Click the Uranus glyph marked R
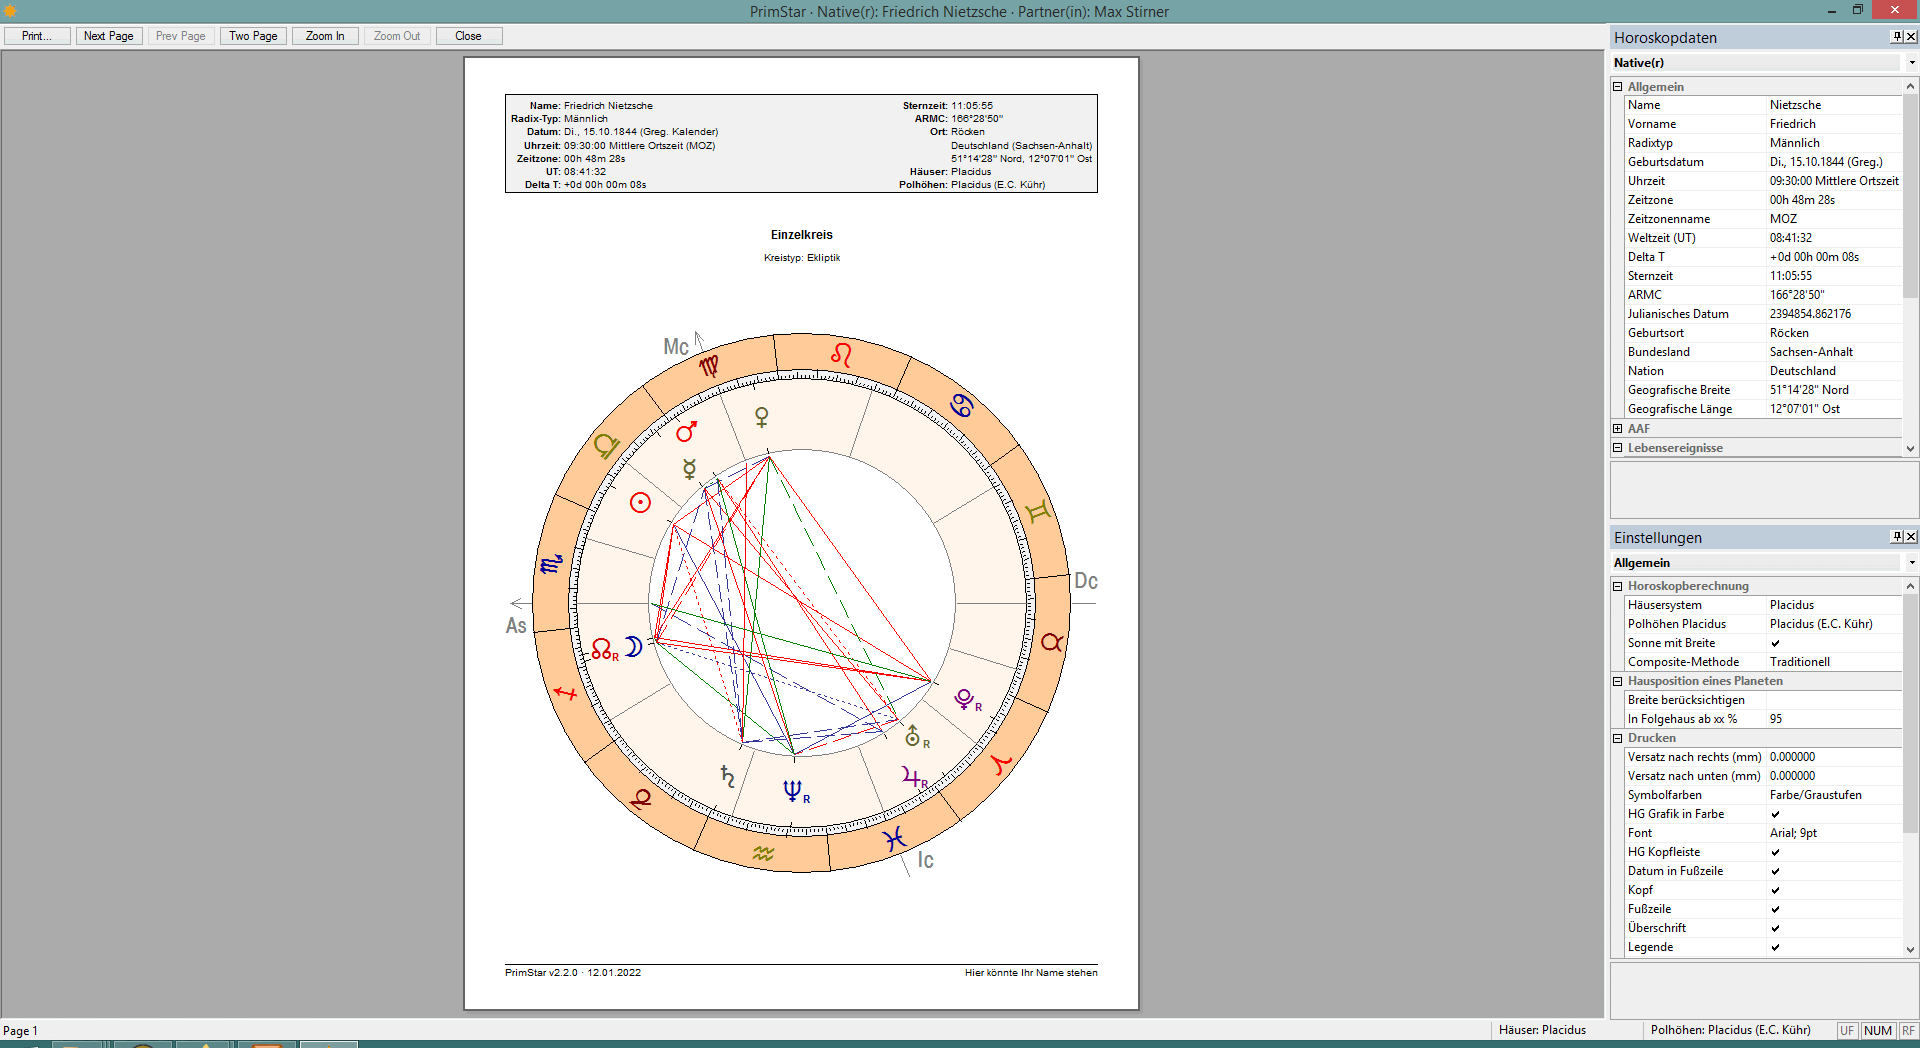This screenshot has width=1920, height=1048. (917, 737)
